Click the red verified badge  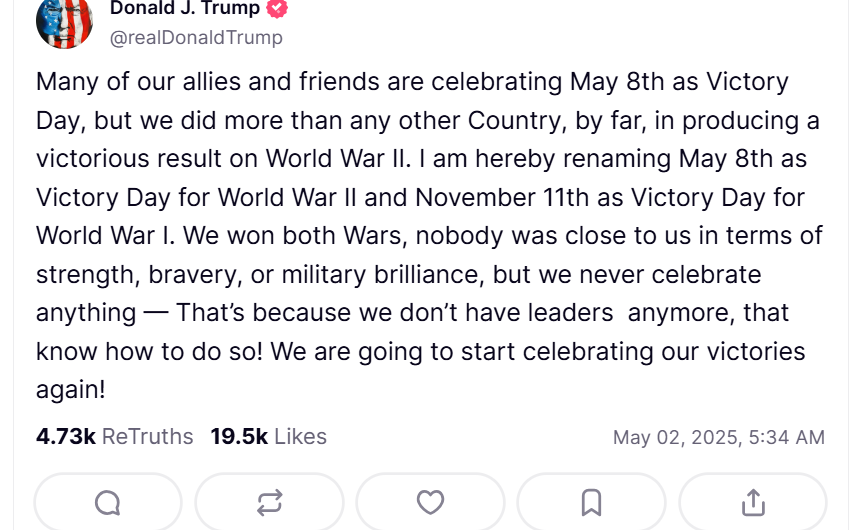click(x=277, y=8)
